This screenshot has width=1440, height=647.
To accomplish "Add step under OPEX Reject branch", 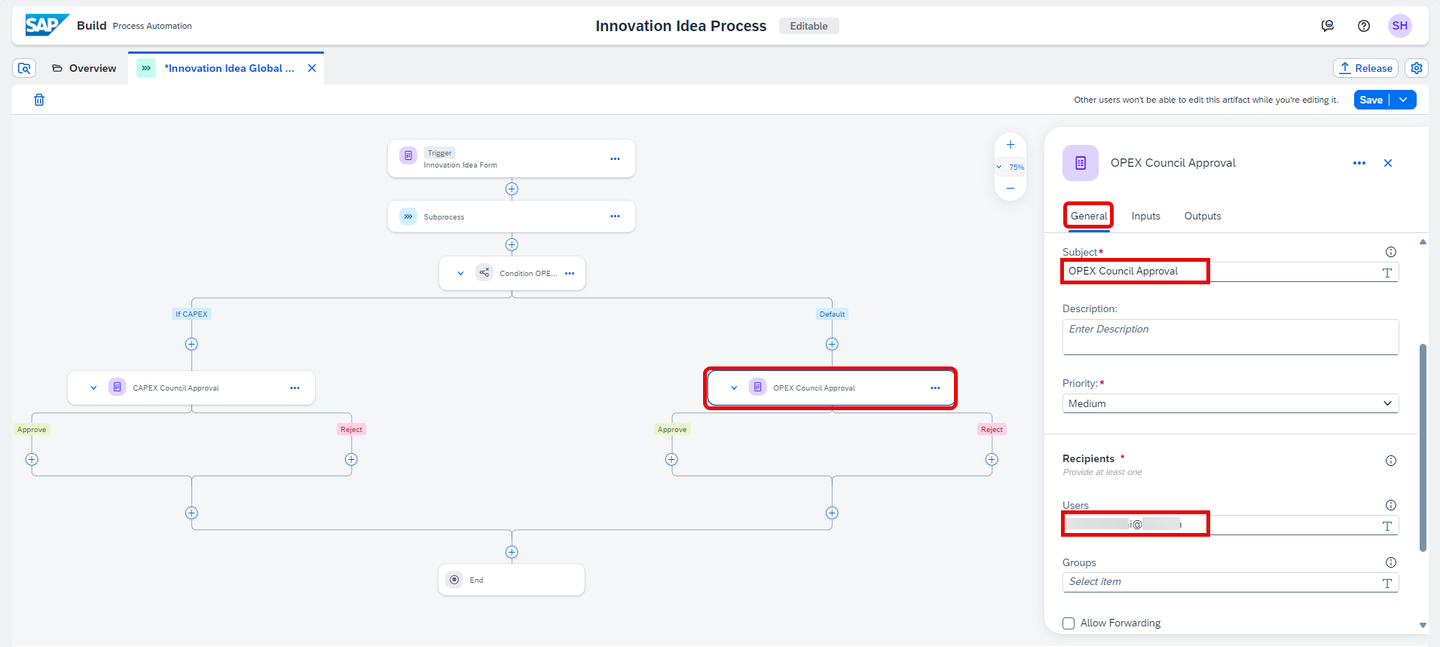I will [991, 460].
